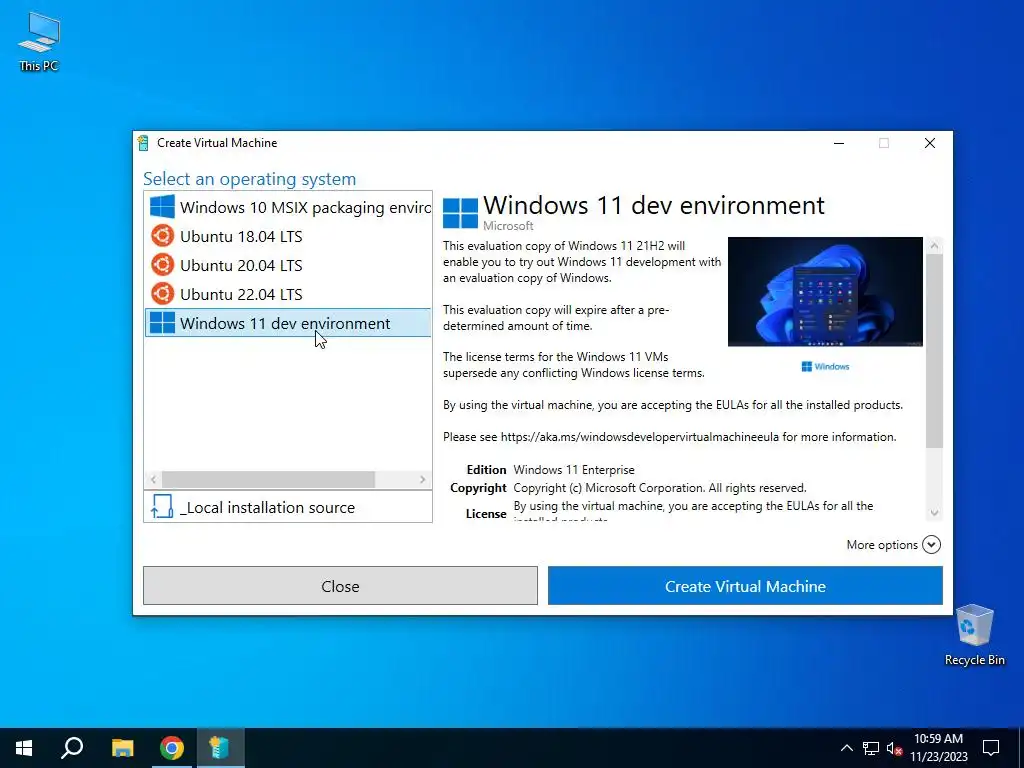Click down arrow of description scrollbar
This screenshot has width=1024, height=768.
pos(934,513)
